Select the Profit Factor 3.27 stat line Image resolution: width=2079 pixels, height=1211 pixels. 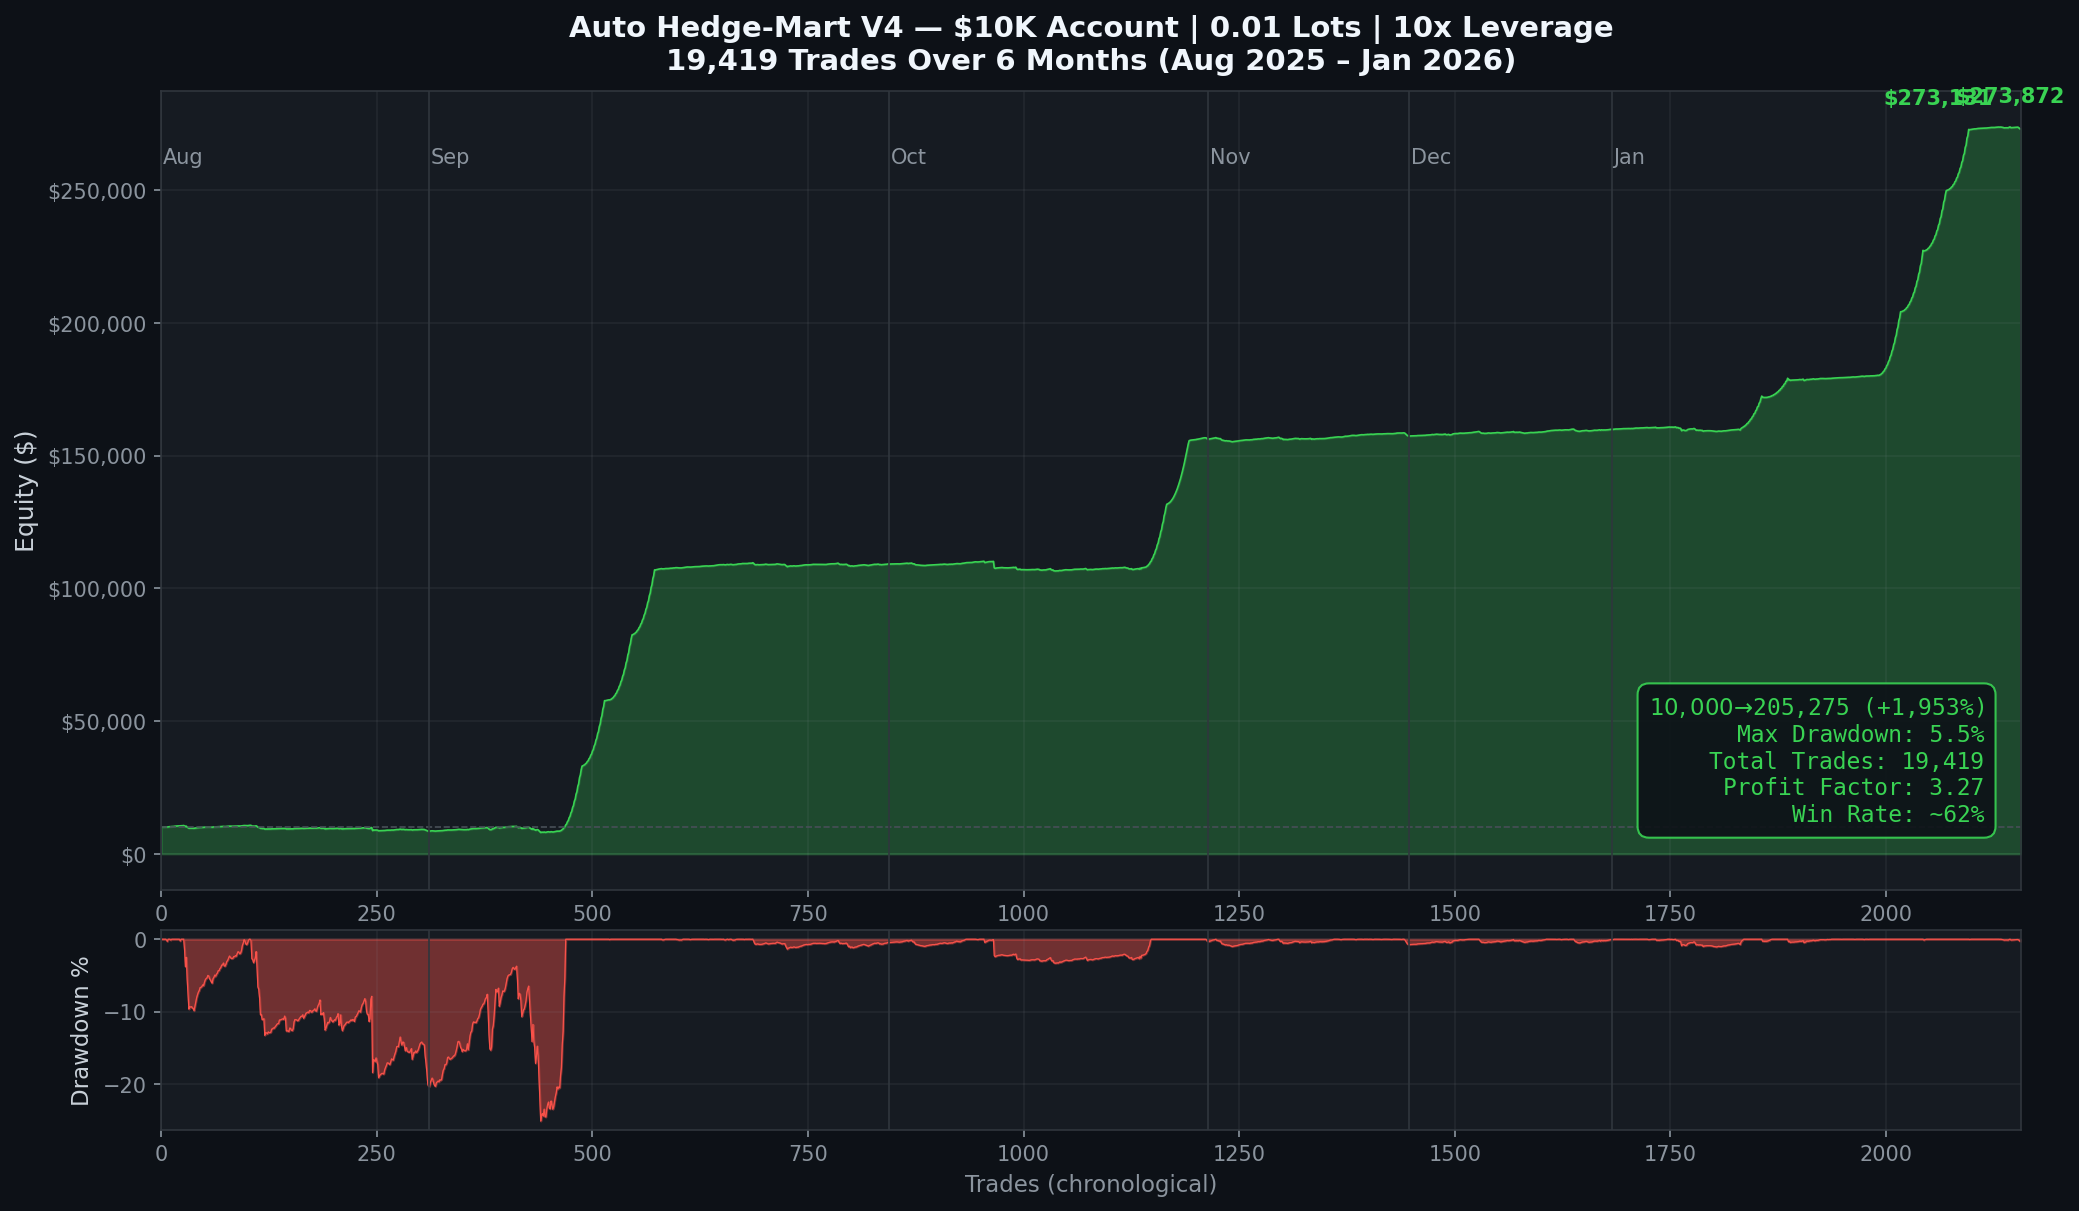1852,788
